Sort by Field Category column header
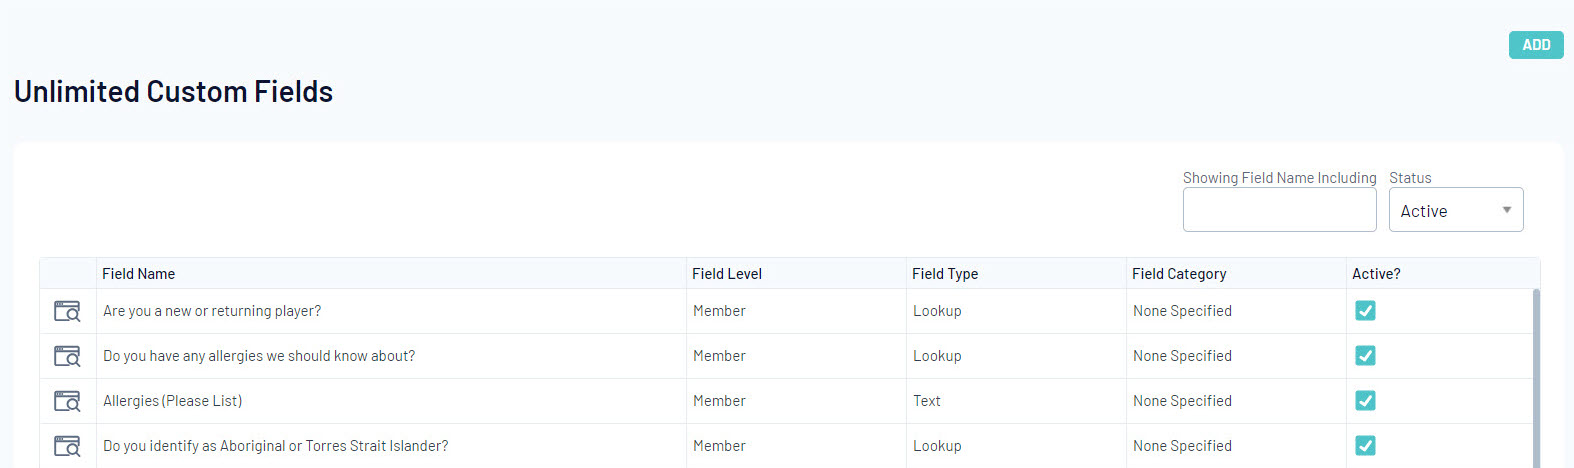 pyautogui.click(x=1179, y=274)
